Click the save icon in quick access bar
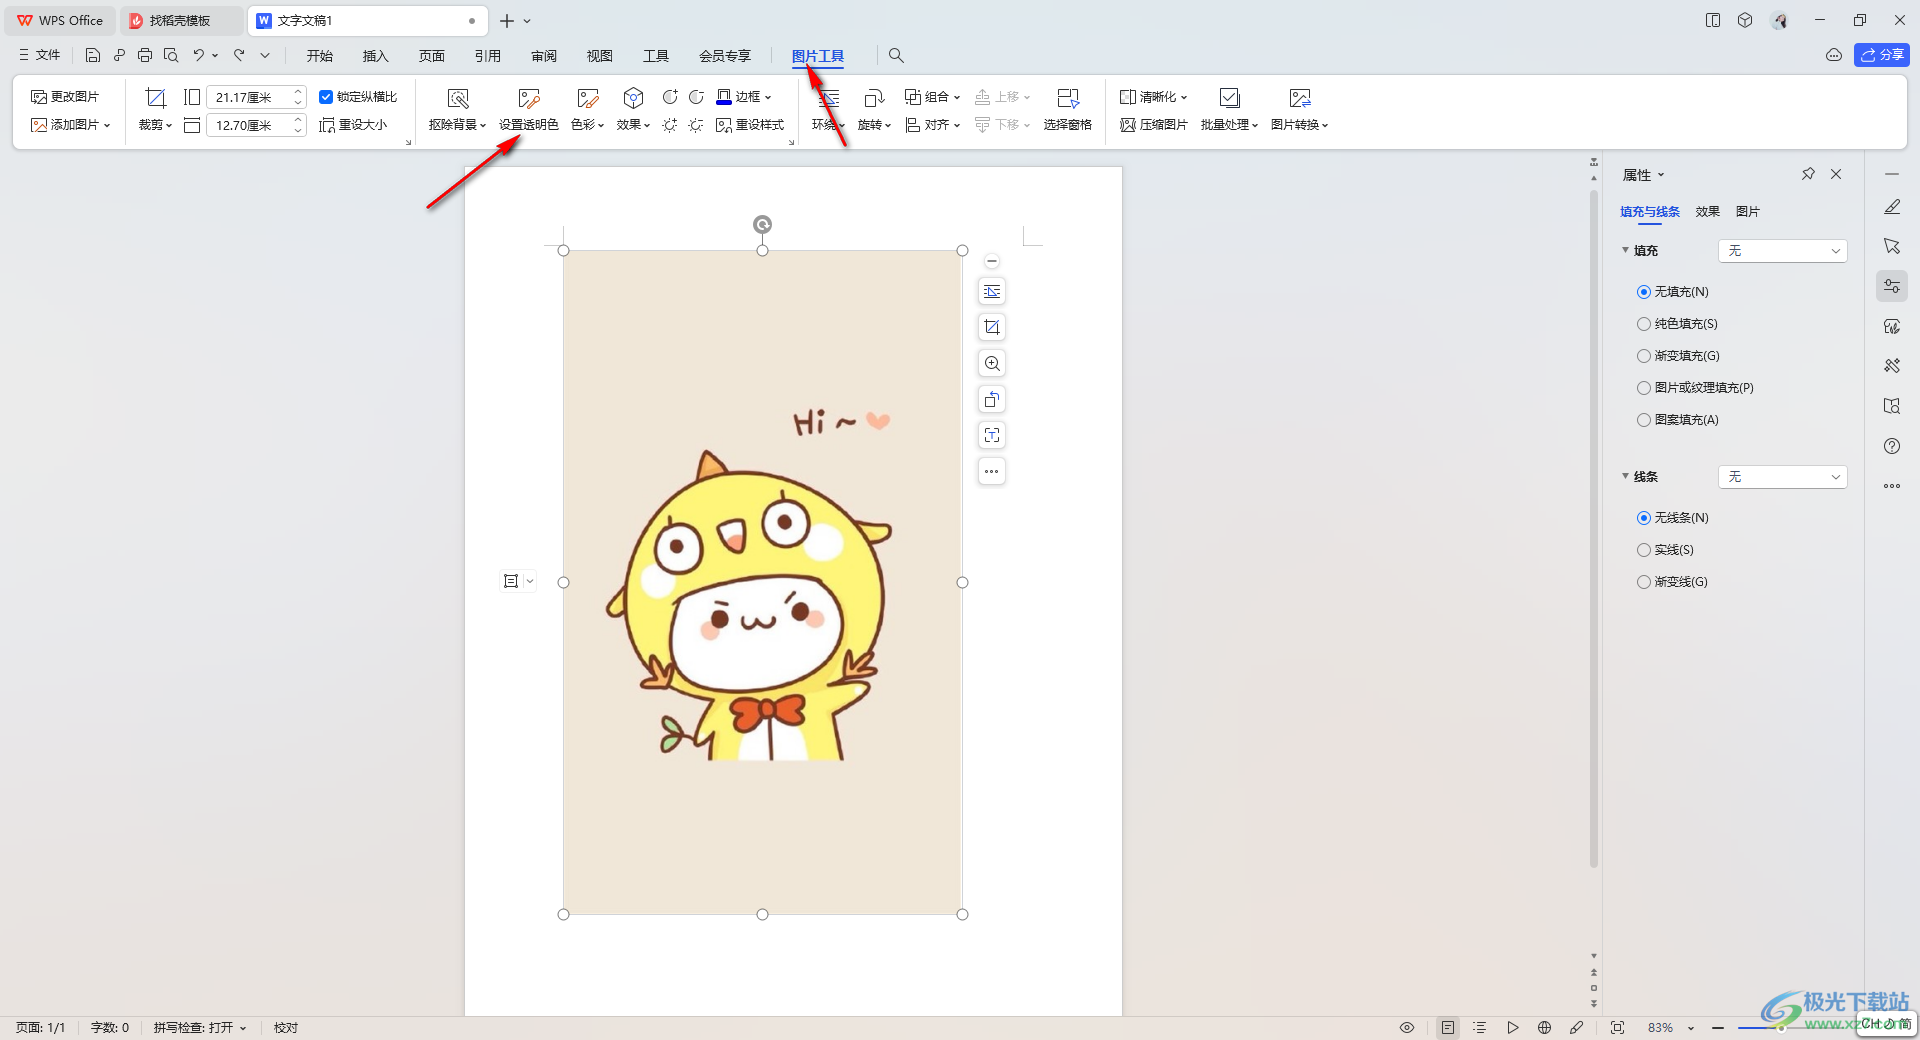The image size is (1920, 1040). pyautogui.click(x=93, y=55)
